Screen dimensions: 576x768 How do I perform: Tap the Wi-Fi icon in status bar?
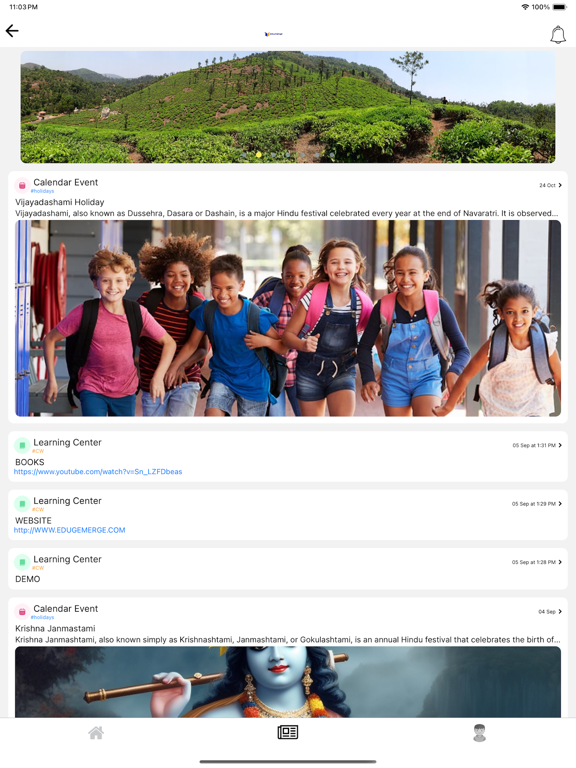click(x=525, y=7)
